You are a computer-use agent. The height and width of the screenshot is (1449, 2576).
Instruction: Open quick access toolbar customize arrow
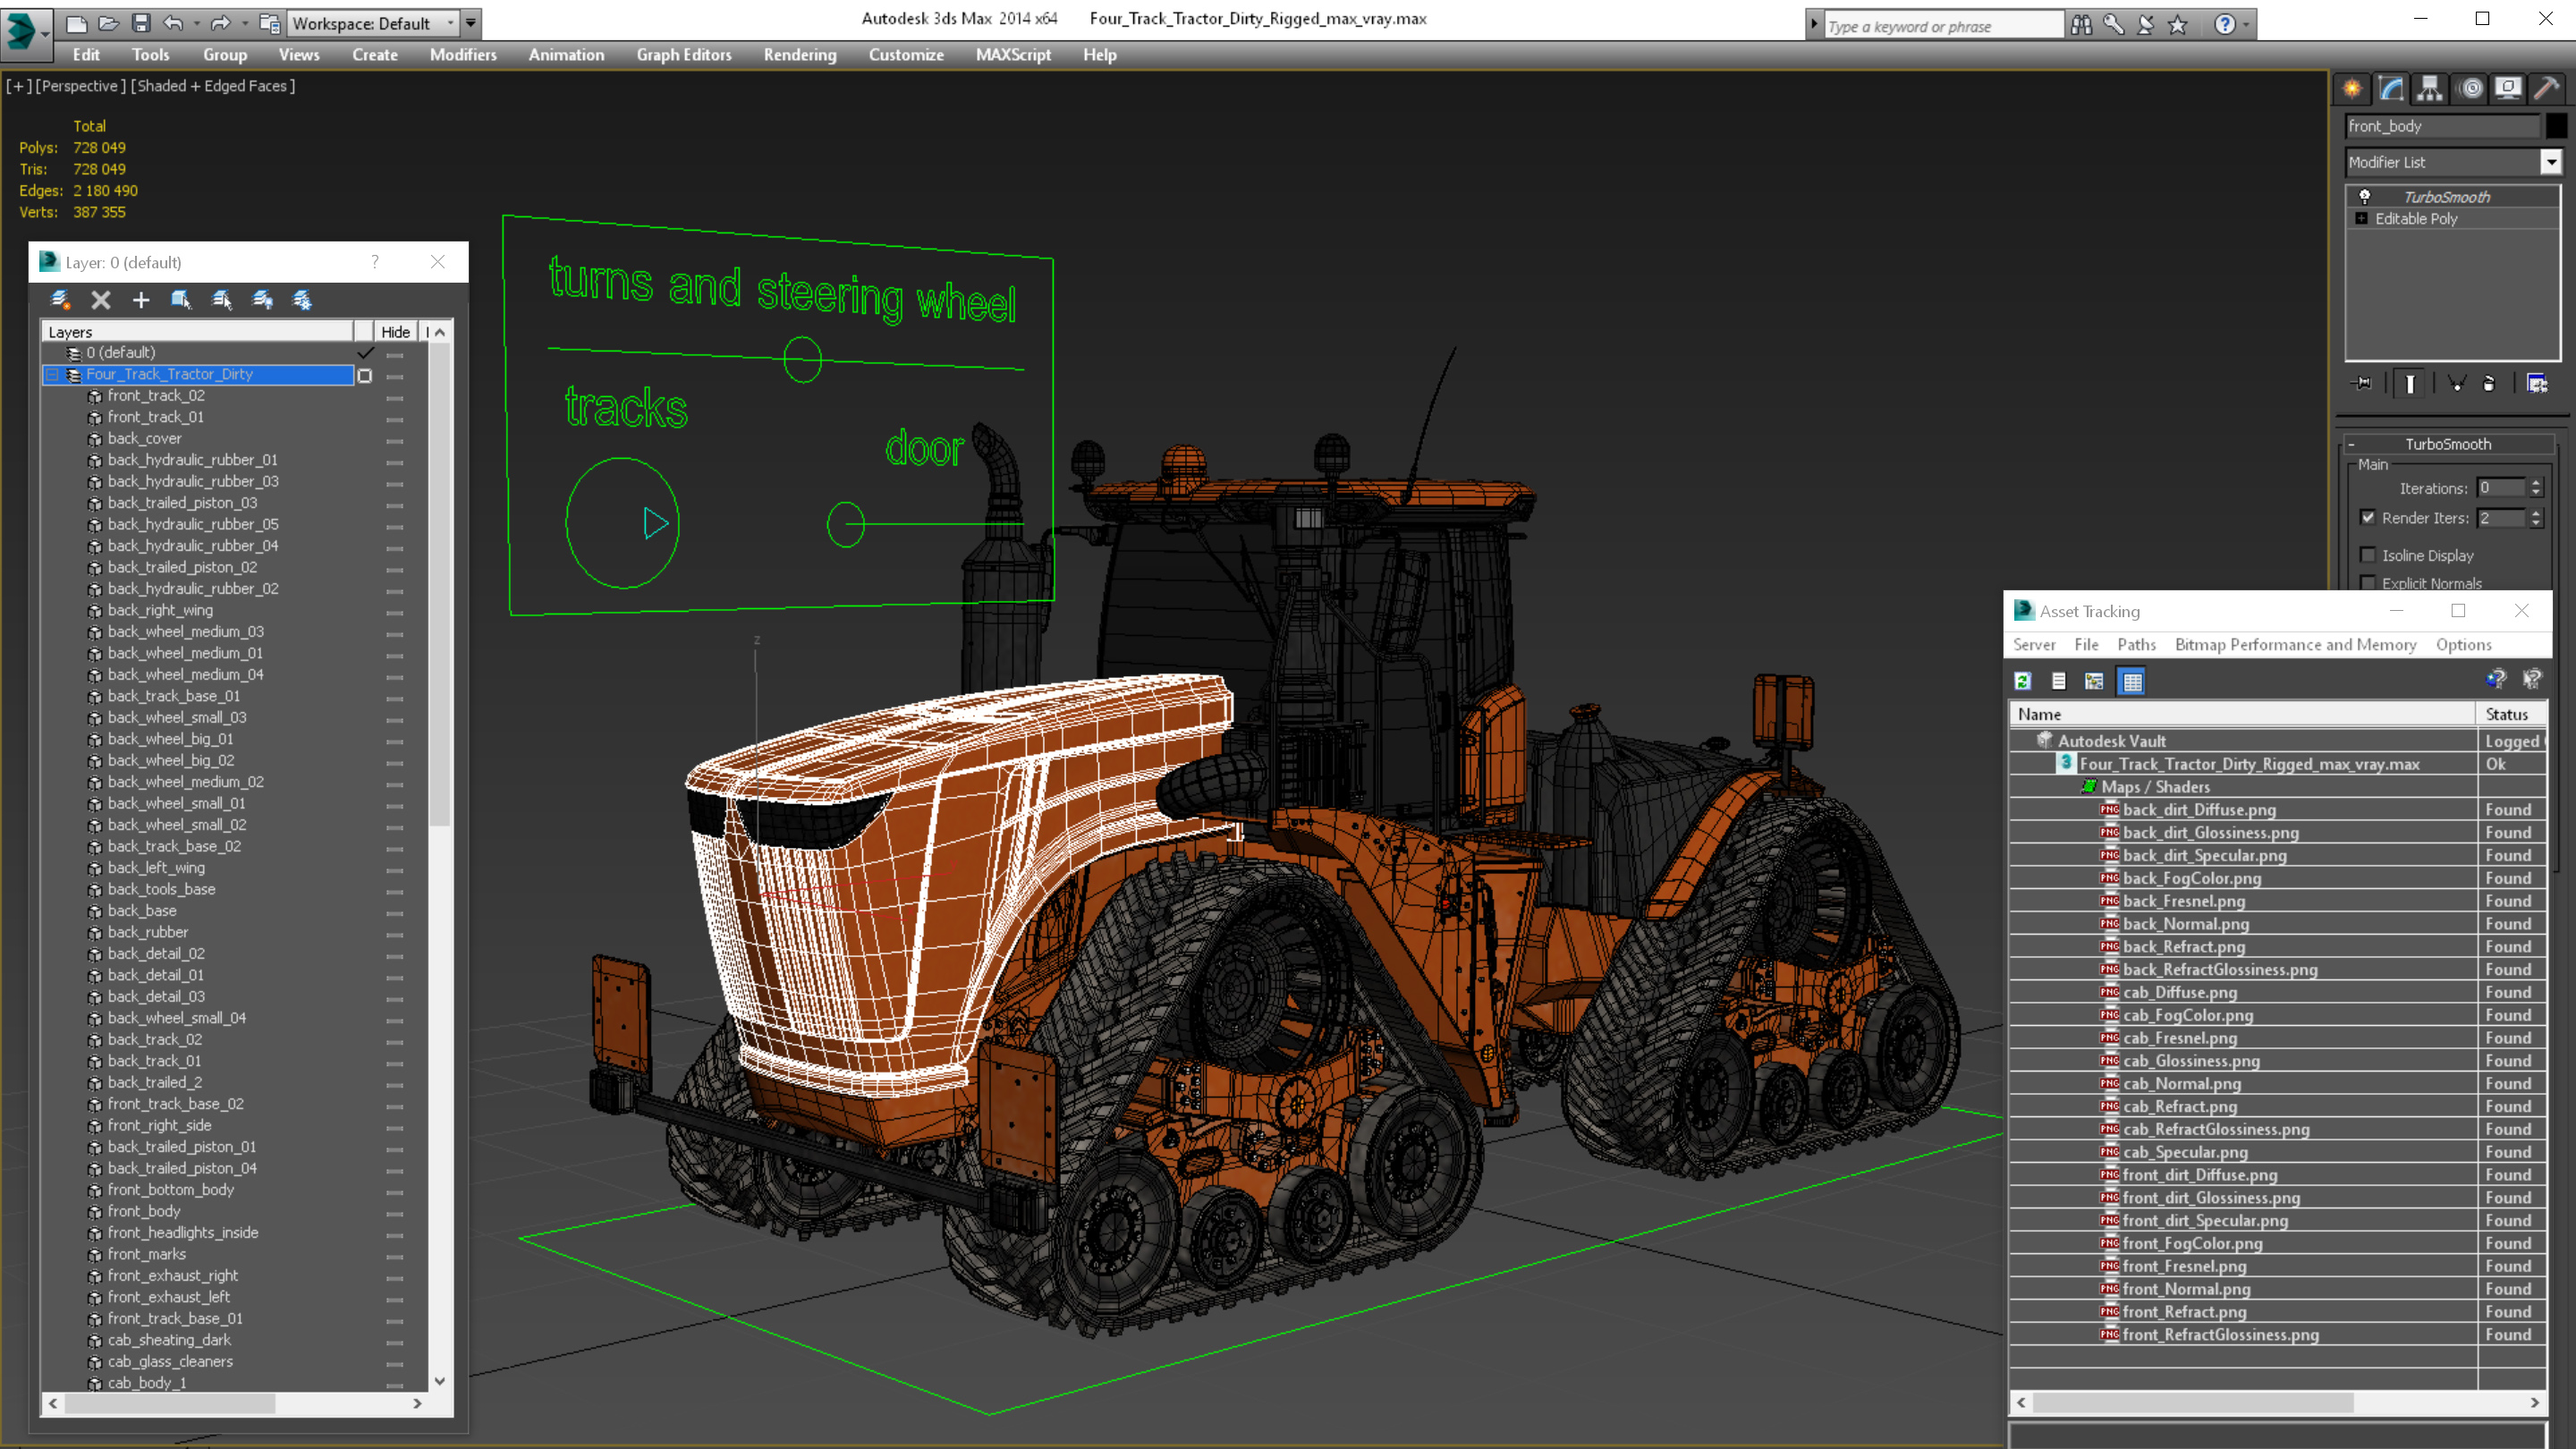pos(471,23)
